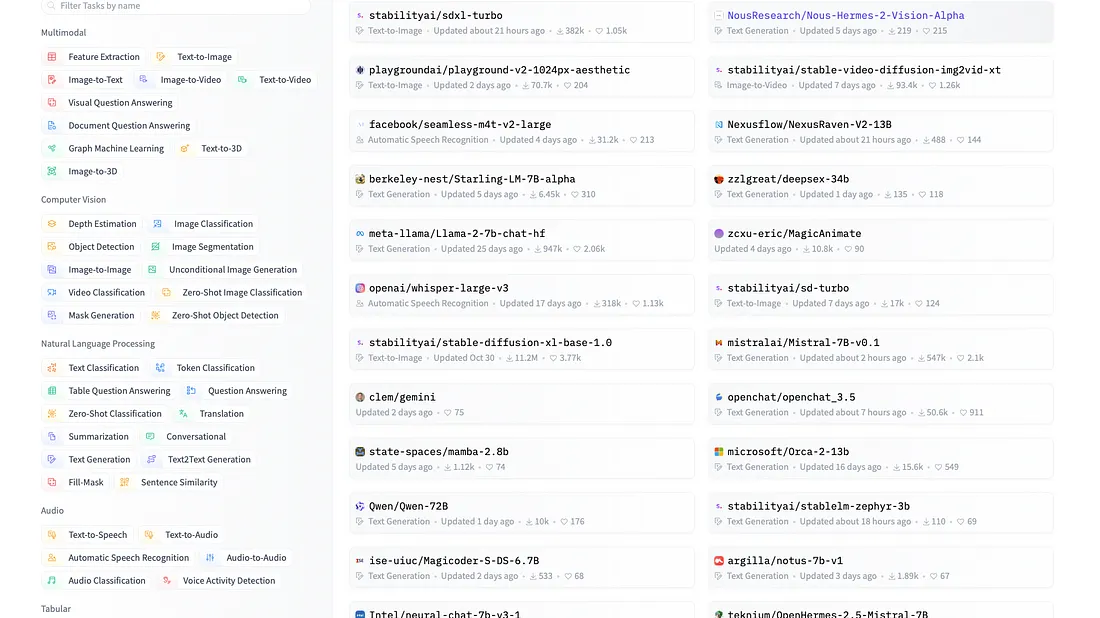Filter by Sentence Similarity
Viewport: 1100px width, 618px height.
point(169,483)
